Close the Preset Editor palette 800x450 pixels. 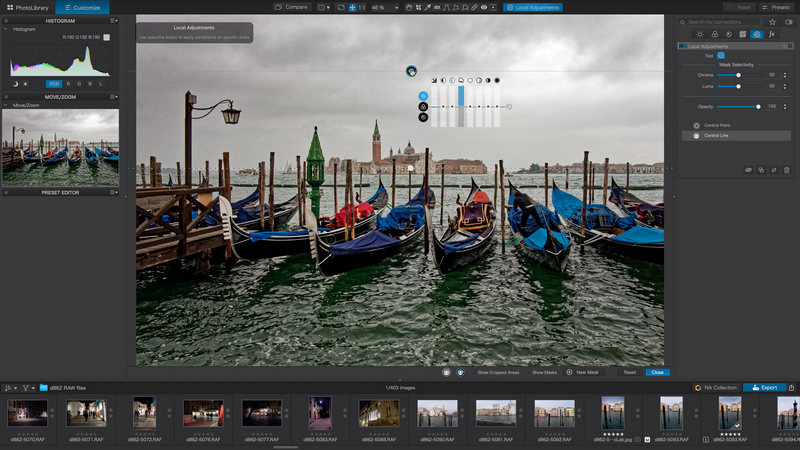coord(6,192)
